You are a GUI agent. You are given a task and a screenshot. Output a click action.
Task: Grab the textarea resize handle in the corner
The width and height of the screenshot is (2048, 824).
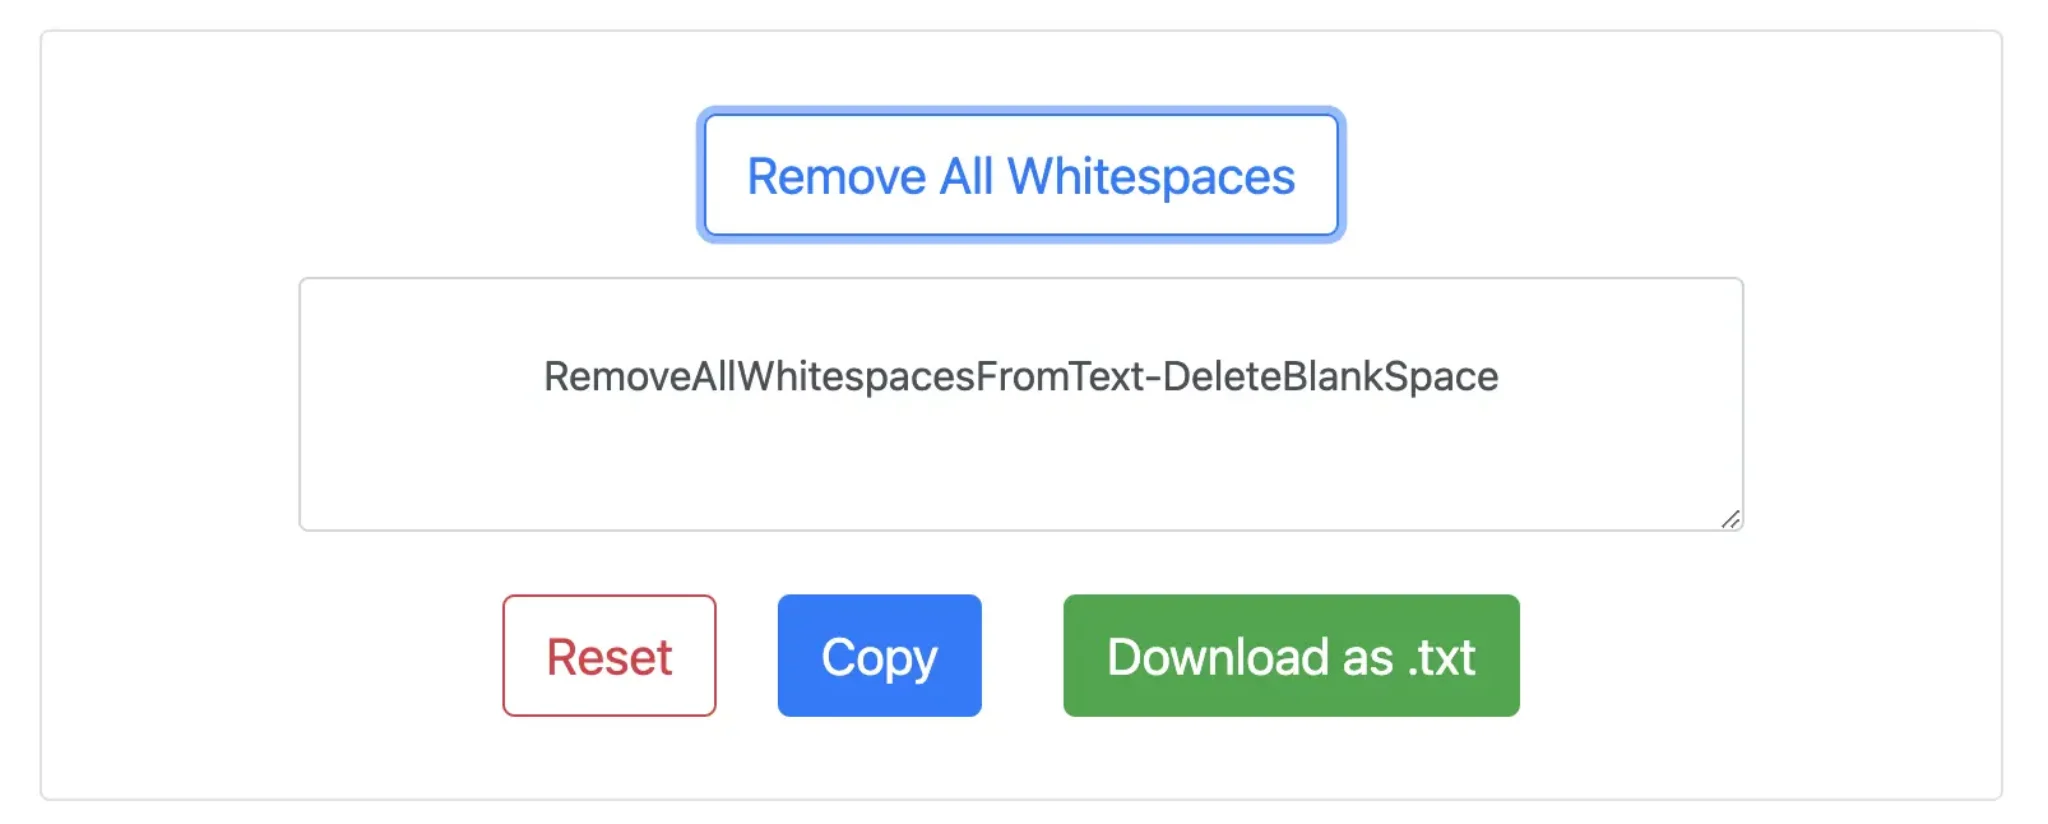coord(1730,519)
